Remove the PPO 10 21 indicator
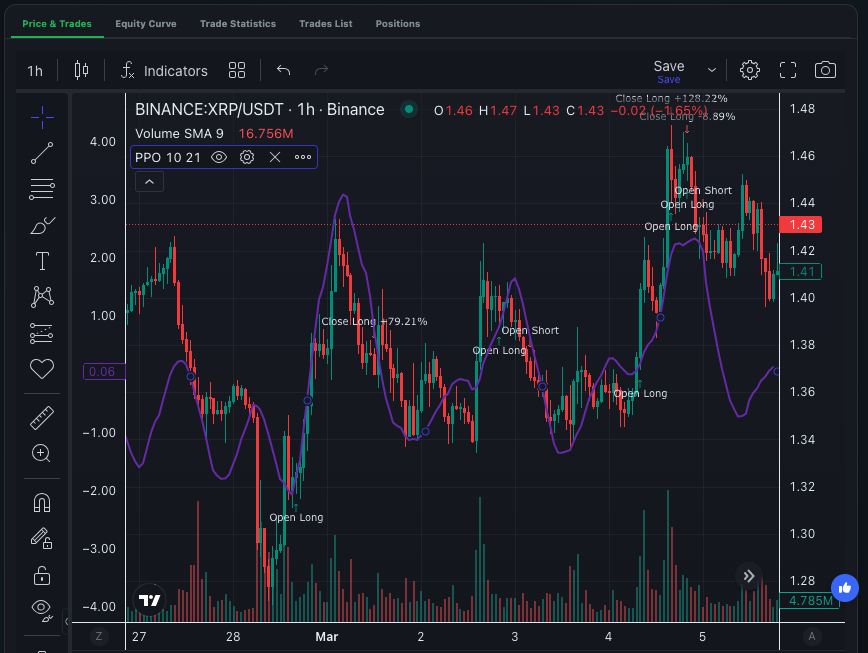This screenshot has width=868, height=653. pos(275,157)
